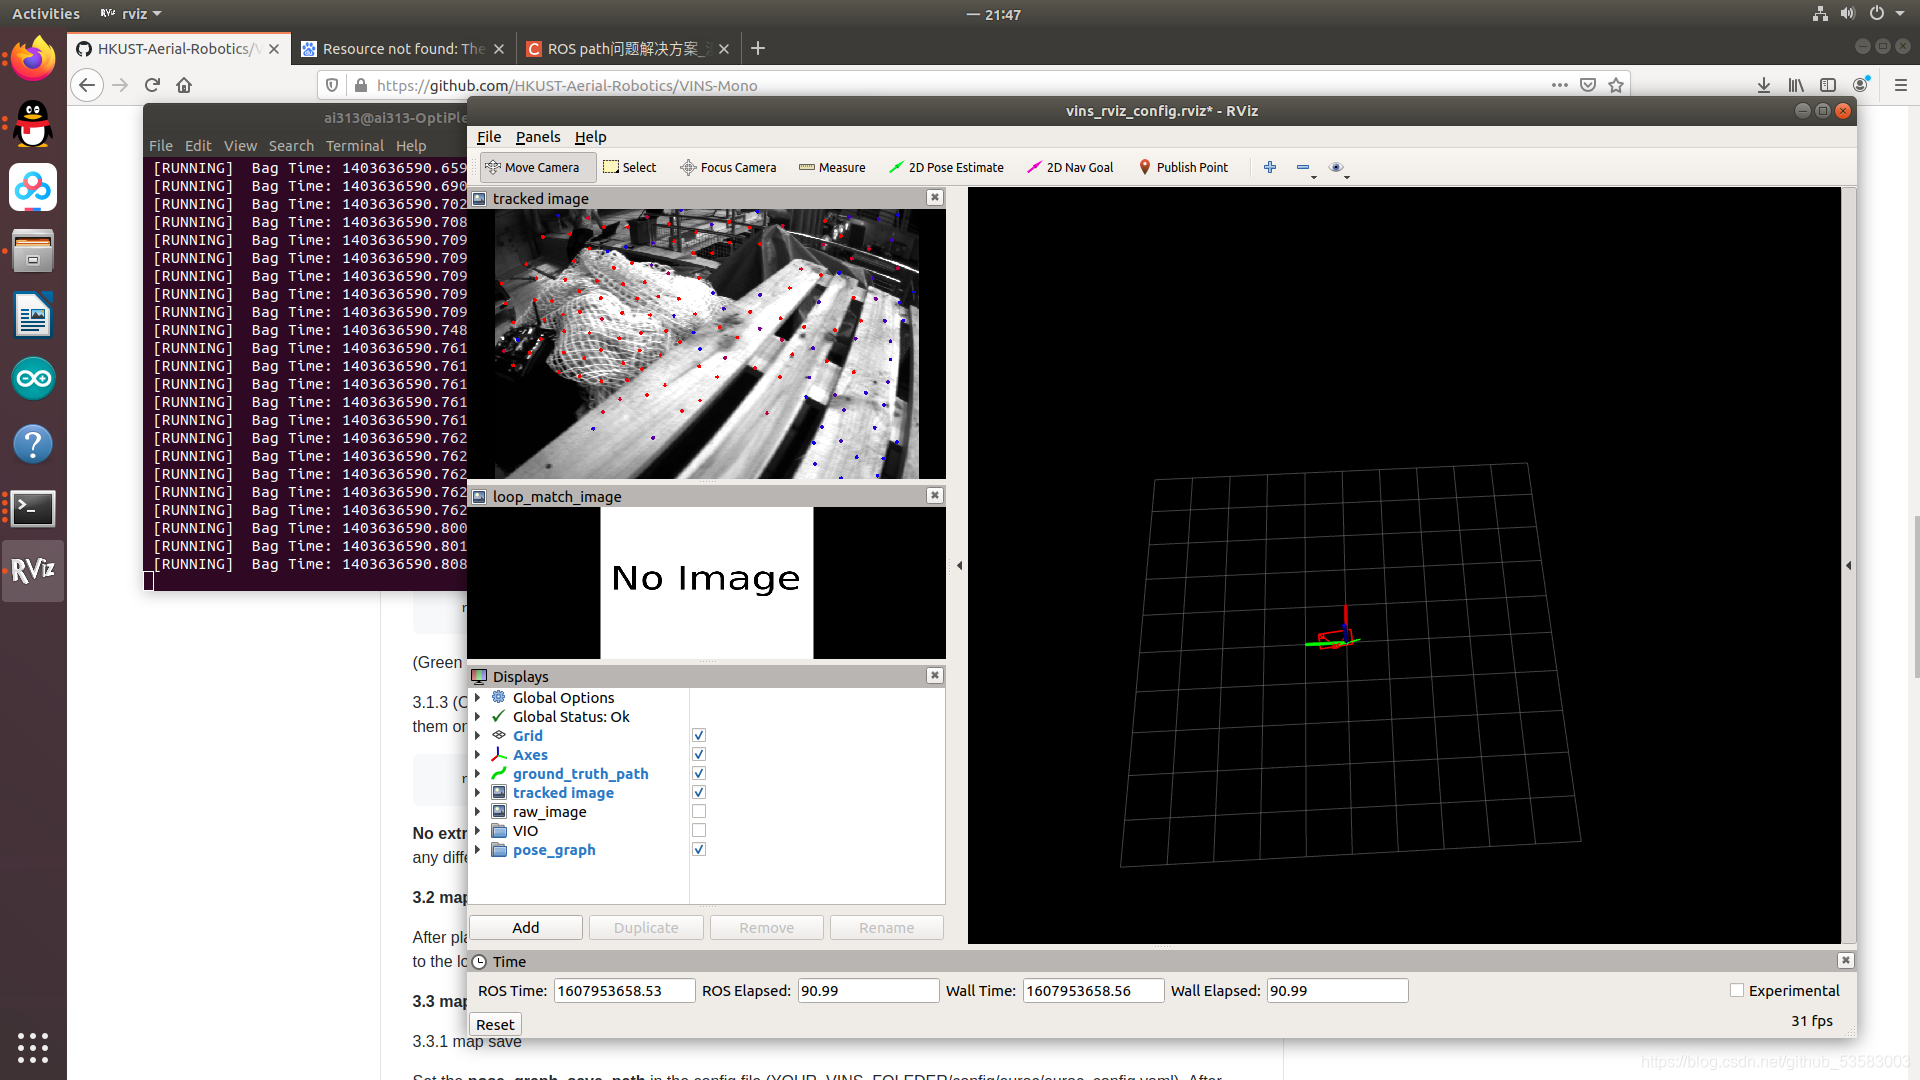Open the Help menu in RViz
This screenshot has height=1080, width=1920.
tap(591, 136)
